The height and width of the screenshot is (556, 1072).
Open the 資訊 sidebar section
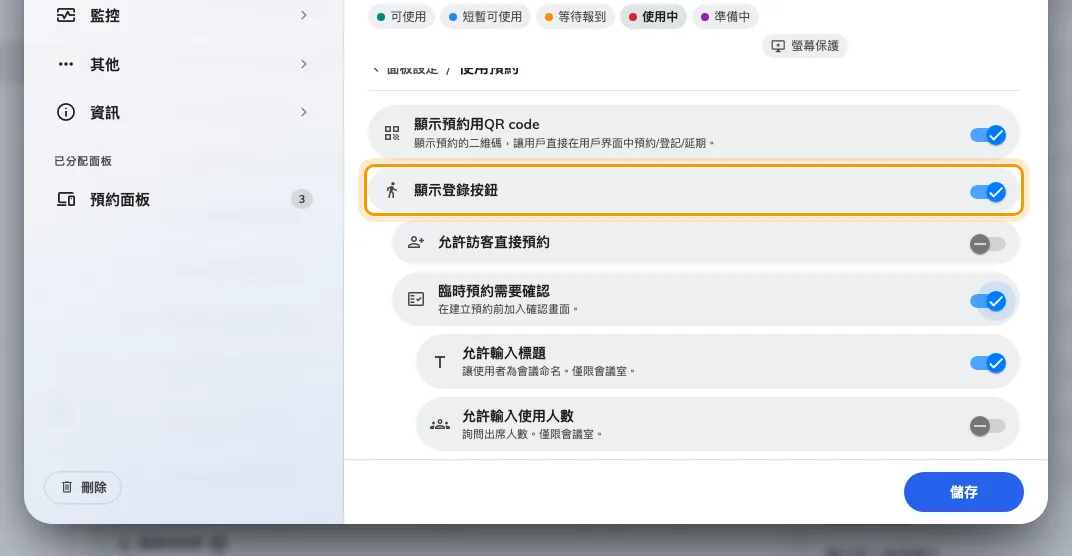pyautogui.click(x=183, y=112)
